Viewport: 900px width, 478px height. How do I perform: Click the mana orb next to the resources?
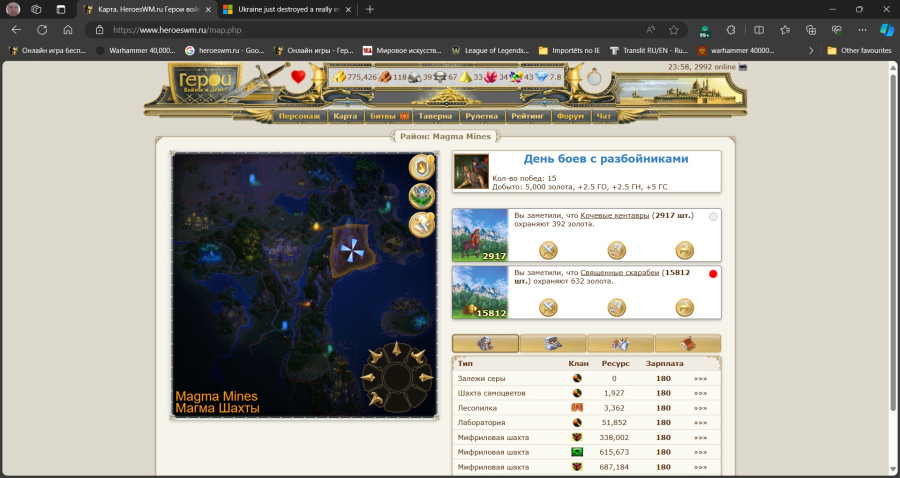(x=593, y=77)
